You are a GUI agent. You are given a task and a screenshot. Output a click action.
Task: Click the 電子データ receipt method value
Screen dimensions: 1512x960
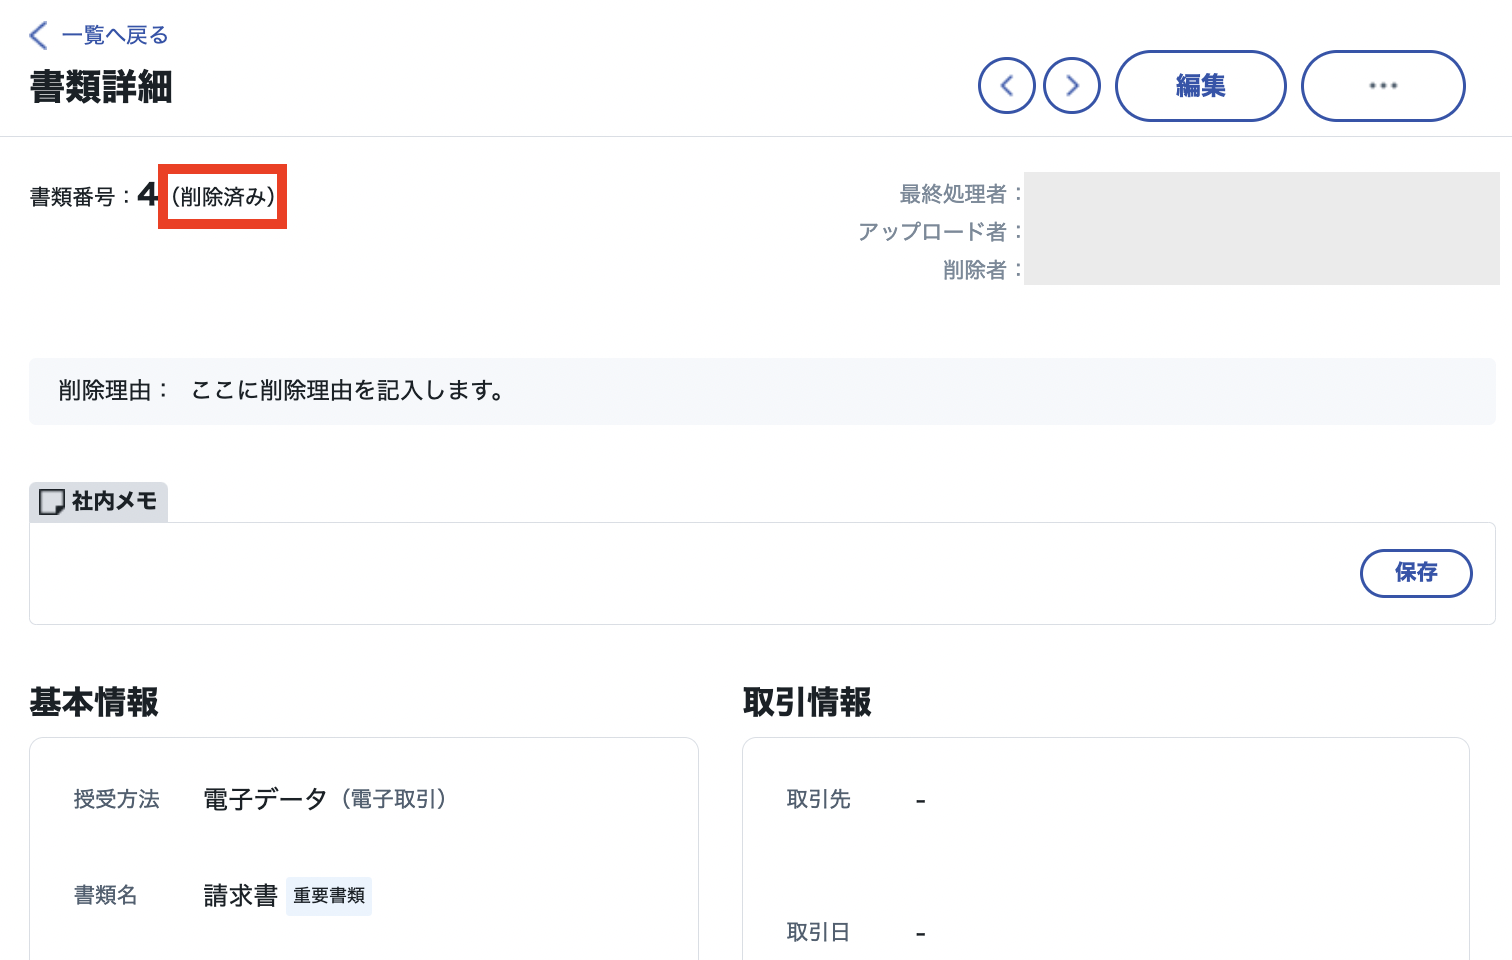(x=265, y=799)
